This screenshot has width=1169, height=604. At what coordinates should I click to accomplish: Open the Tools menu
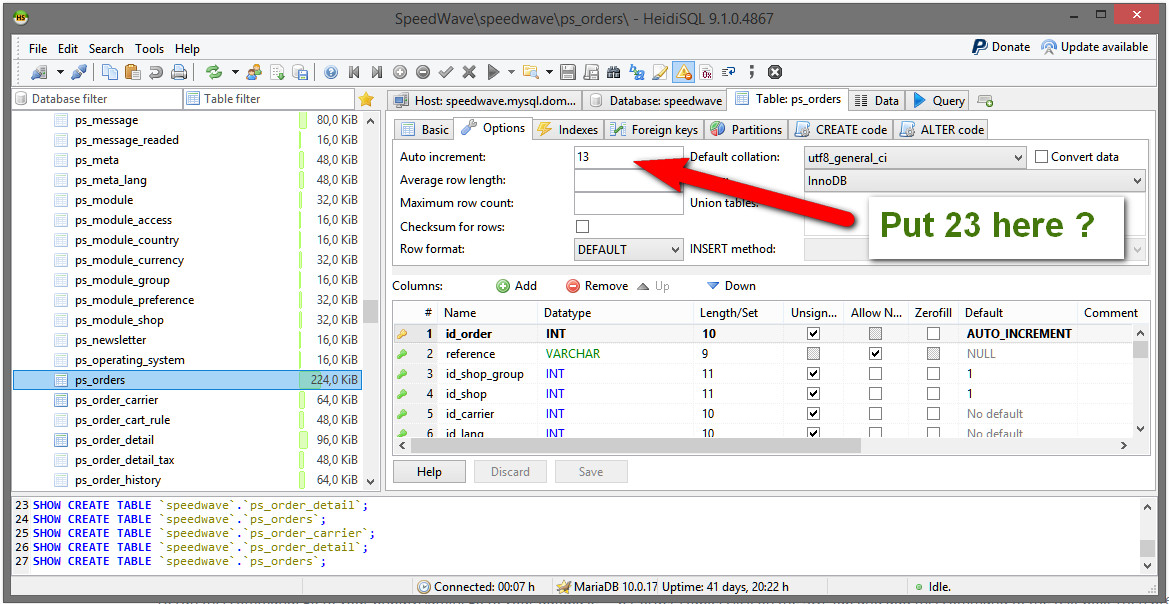point(149,48)
